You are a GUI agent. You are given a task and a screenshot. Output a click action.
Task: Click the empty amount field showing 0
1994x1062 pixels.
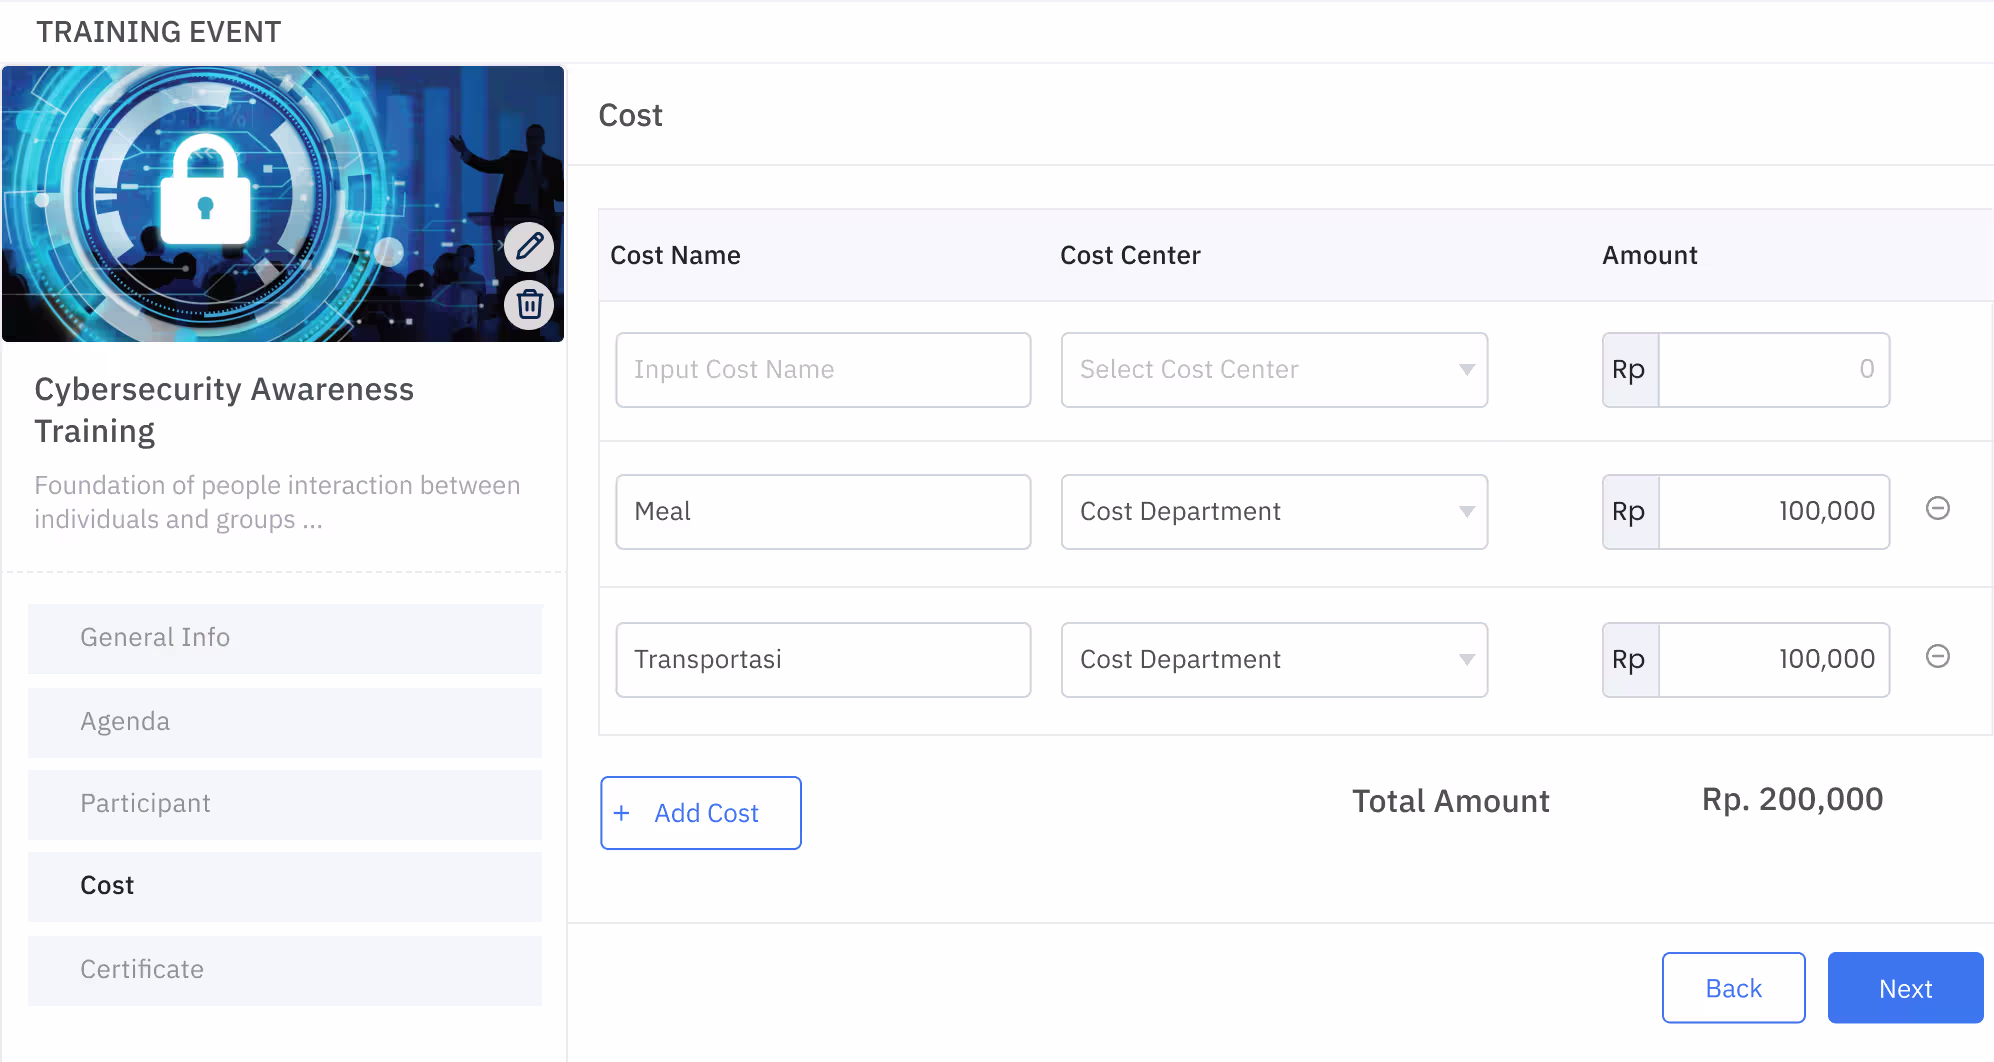click(x=1773, y=370)
